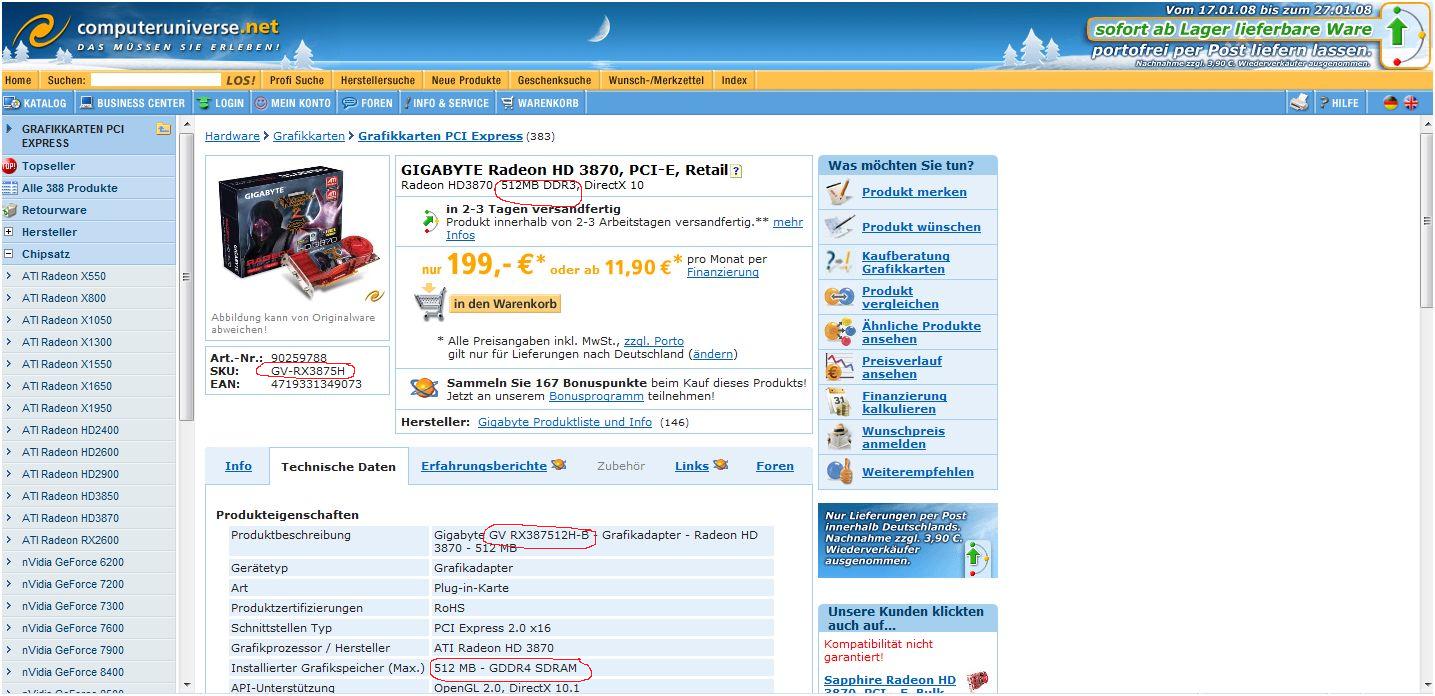This screenshot has height=696, width=1435.
Task: Open the KATALOG menu
Action: [x=37, y=103]
